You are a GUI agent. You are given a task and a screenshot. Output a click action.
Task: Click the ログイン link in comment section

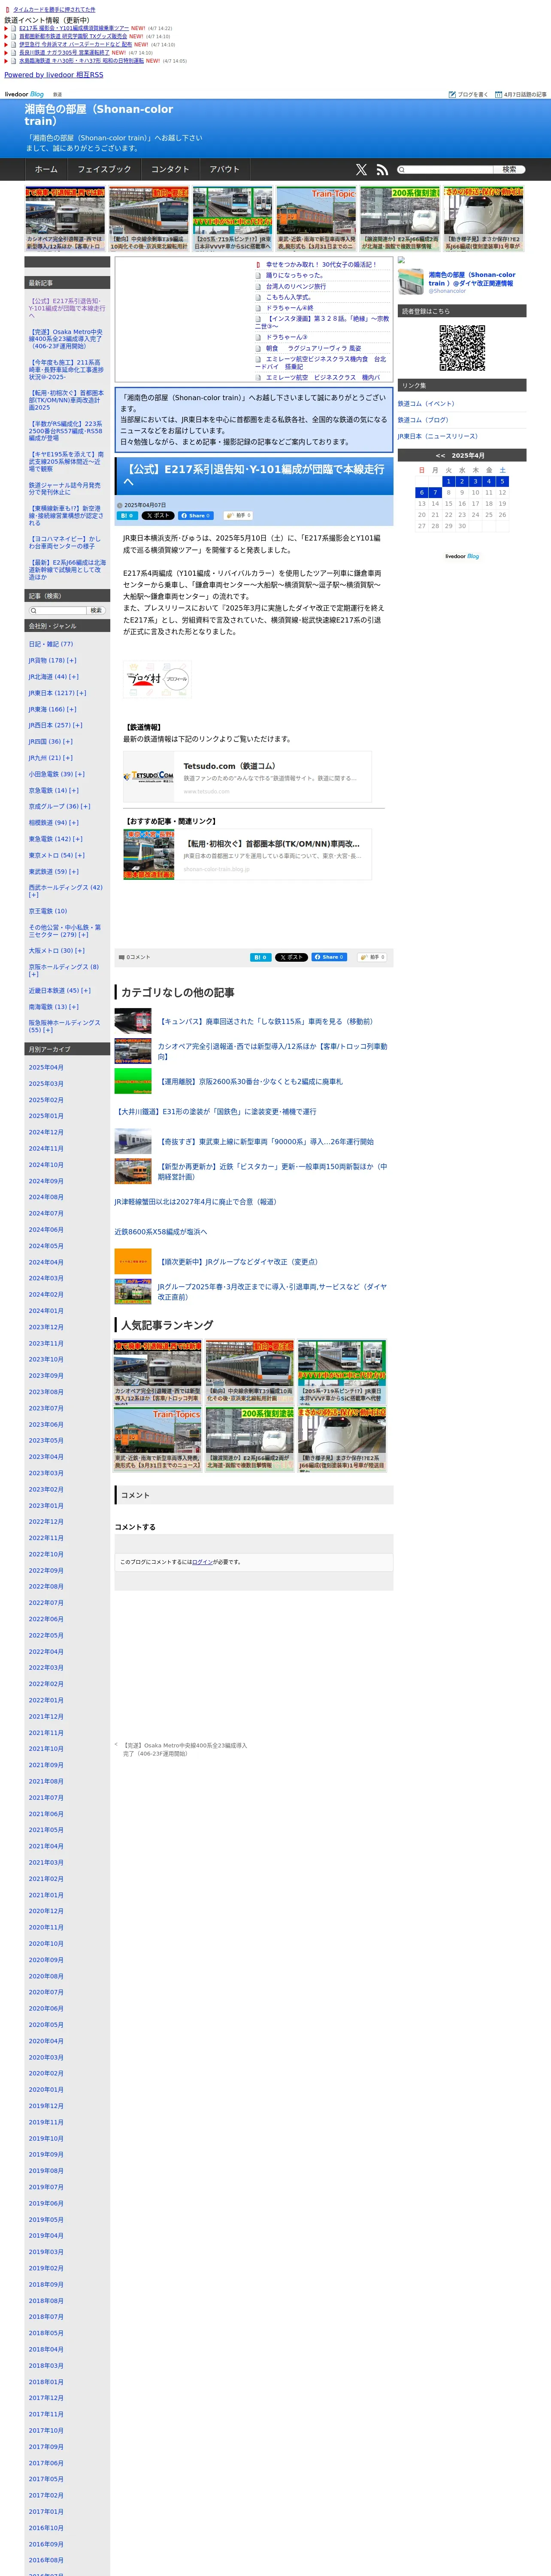click(202, 1561)
